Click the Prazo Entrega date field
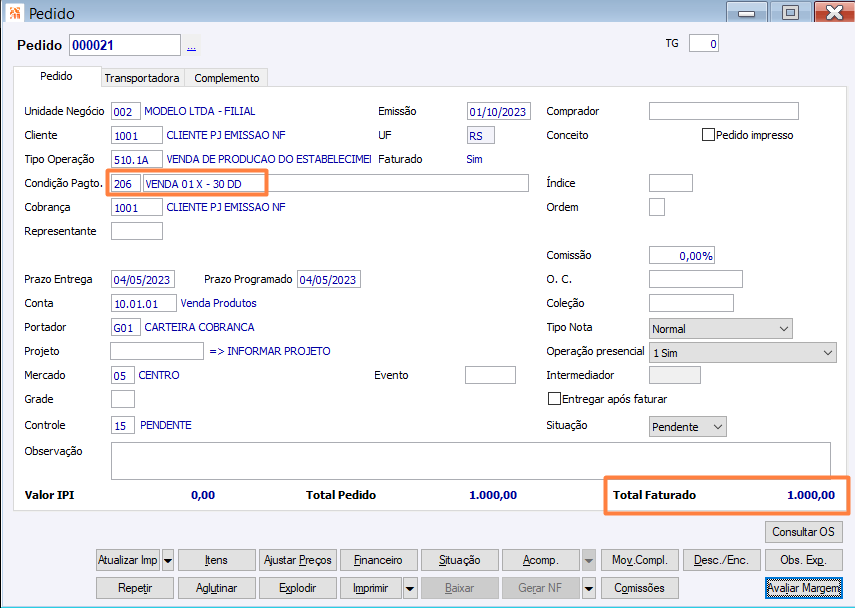The image size is (855, 608). pyautogui.click(x=143, y=279)
